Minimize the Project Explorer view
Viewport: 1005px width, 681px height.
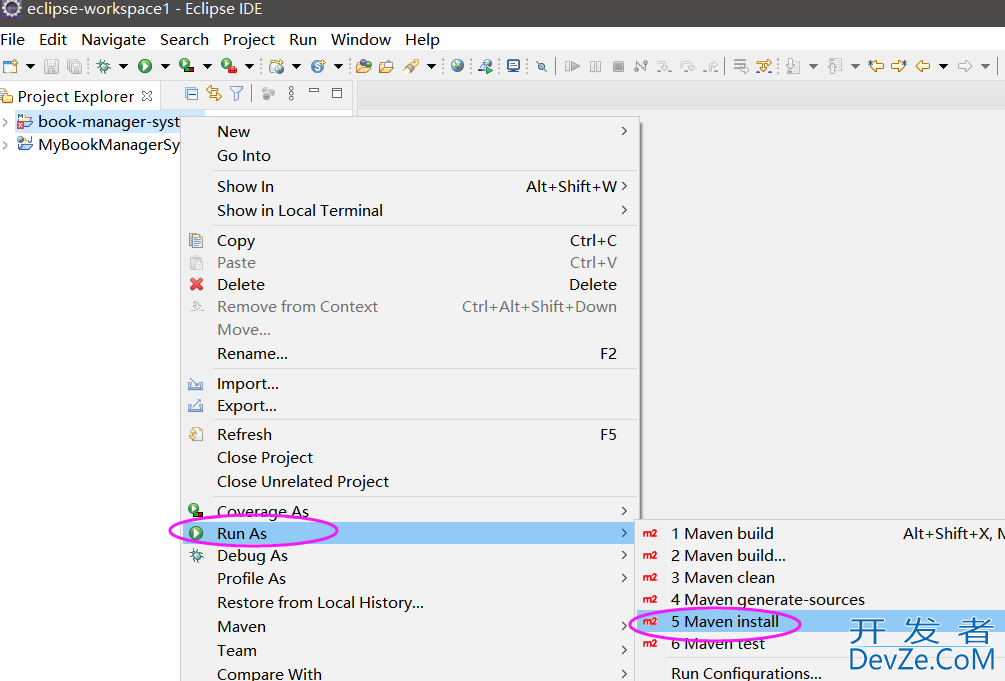314,91
